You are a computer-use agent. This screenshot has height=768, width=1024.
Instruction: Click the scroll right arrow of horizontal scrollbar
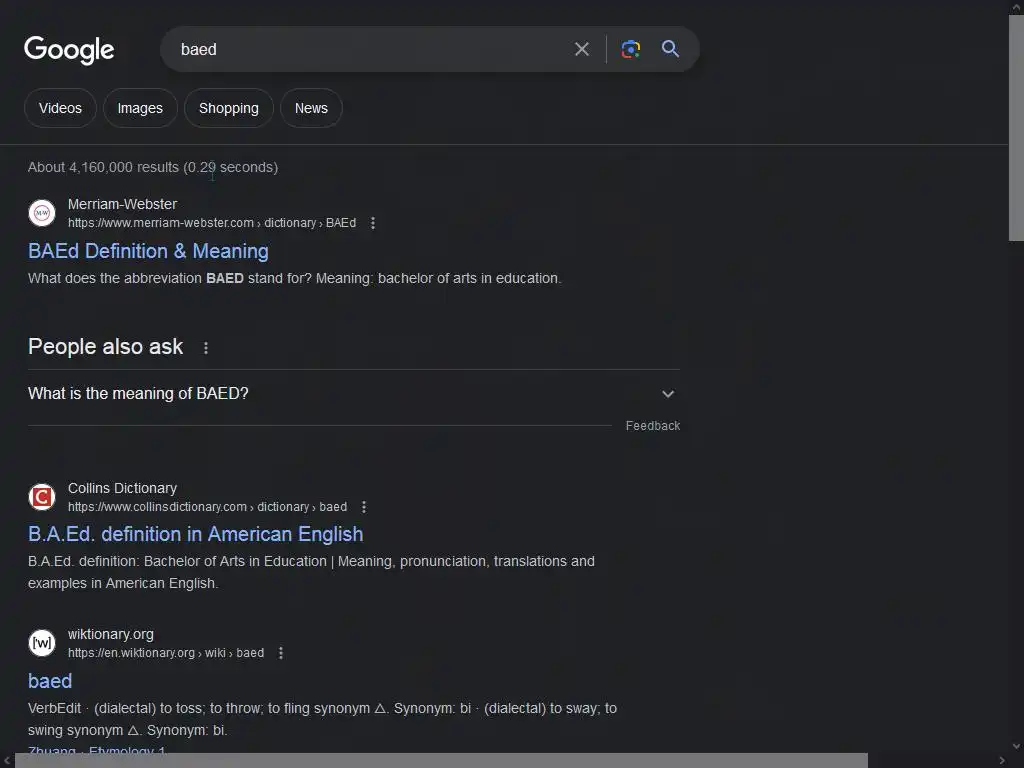point(1002,761)
